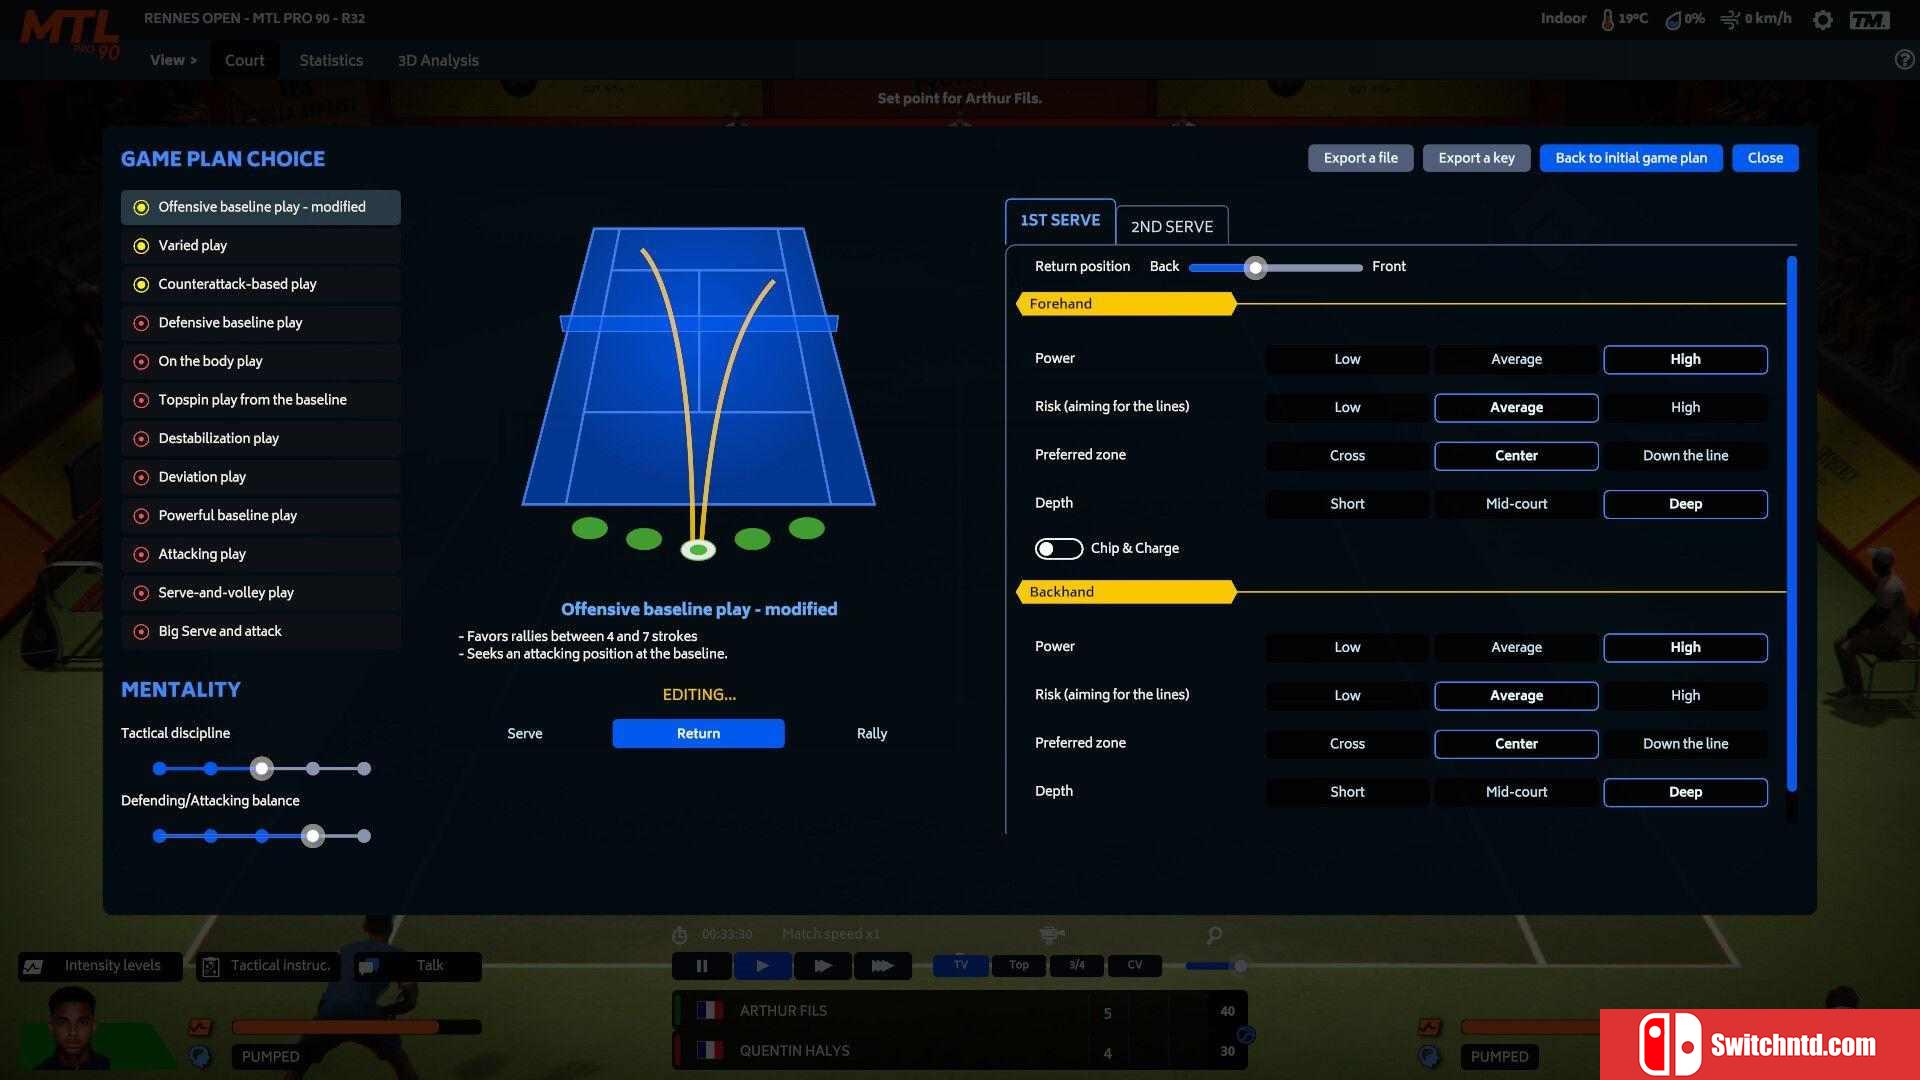Viewport: 1920px width, 1080px height.
Task: Click the Statistics navigation icon
Action: pyautogui.click(x=328, y=59)
